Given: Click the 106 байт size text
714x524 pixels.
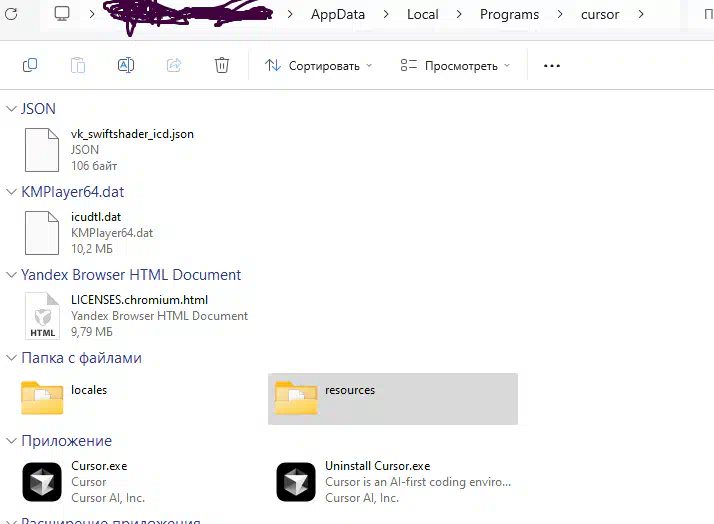Looking at the screenshot, I should pyautogui.click(x=94, y=166).
